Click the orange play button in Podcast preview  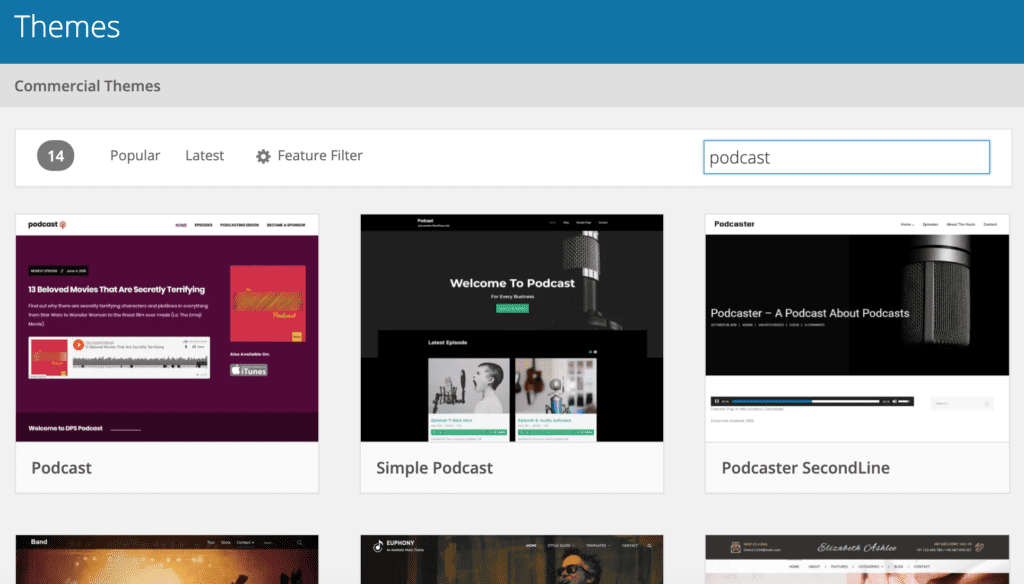78,345
